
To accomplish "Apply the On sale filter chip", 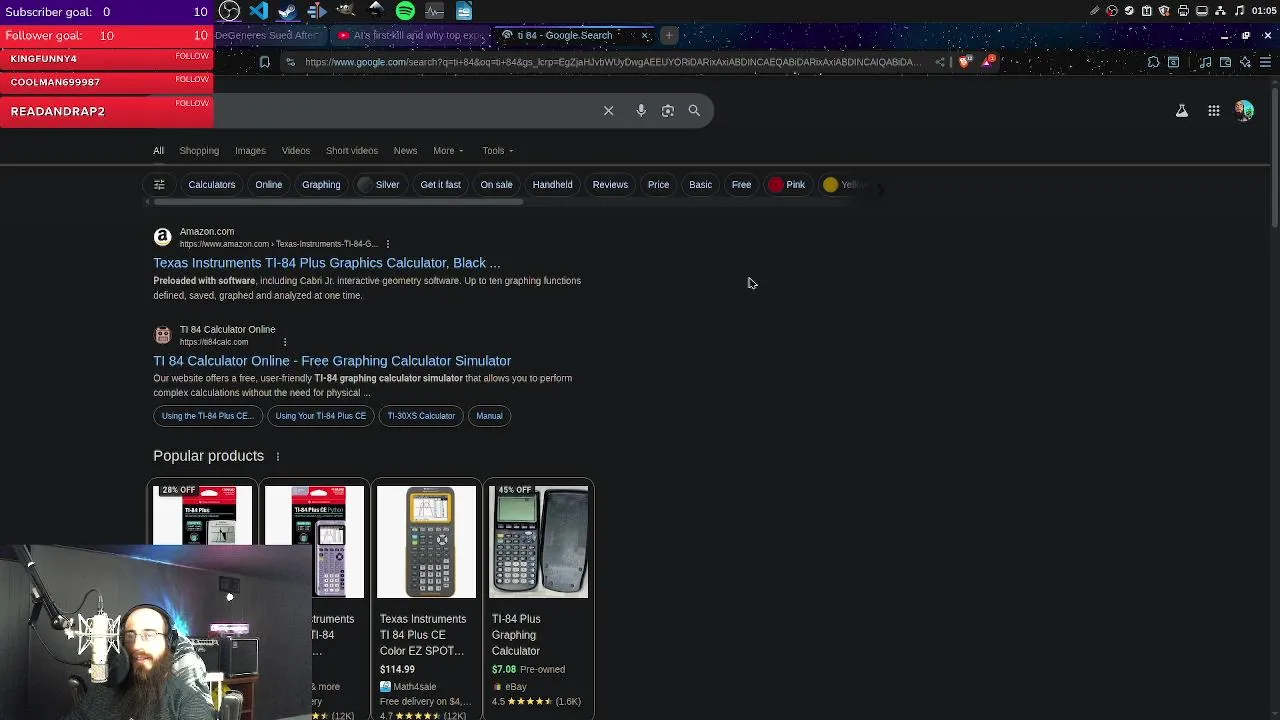I will (496, 184).
